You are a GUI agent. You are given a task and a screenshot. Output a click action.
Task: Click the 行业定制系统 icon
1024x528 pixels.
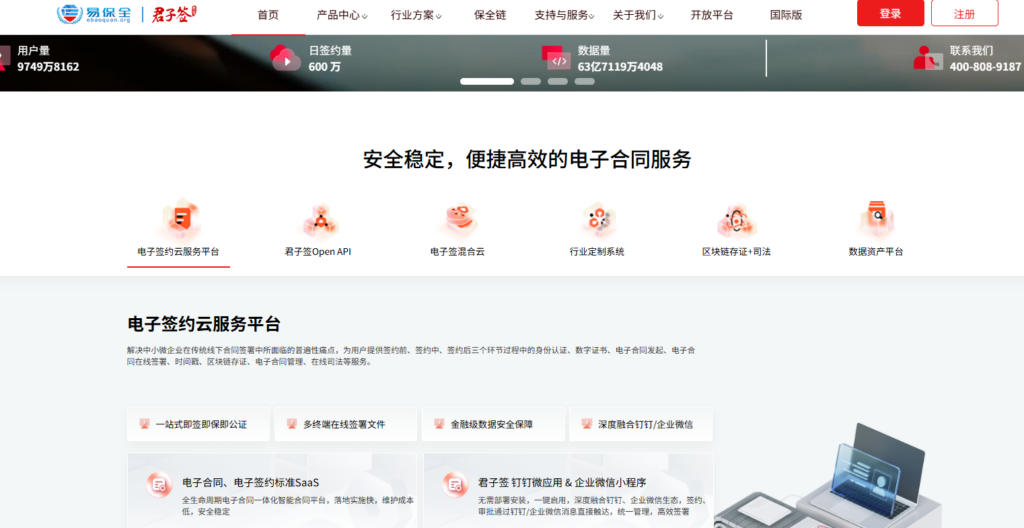(597, 220)
